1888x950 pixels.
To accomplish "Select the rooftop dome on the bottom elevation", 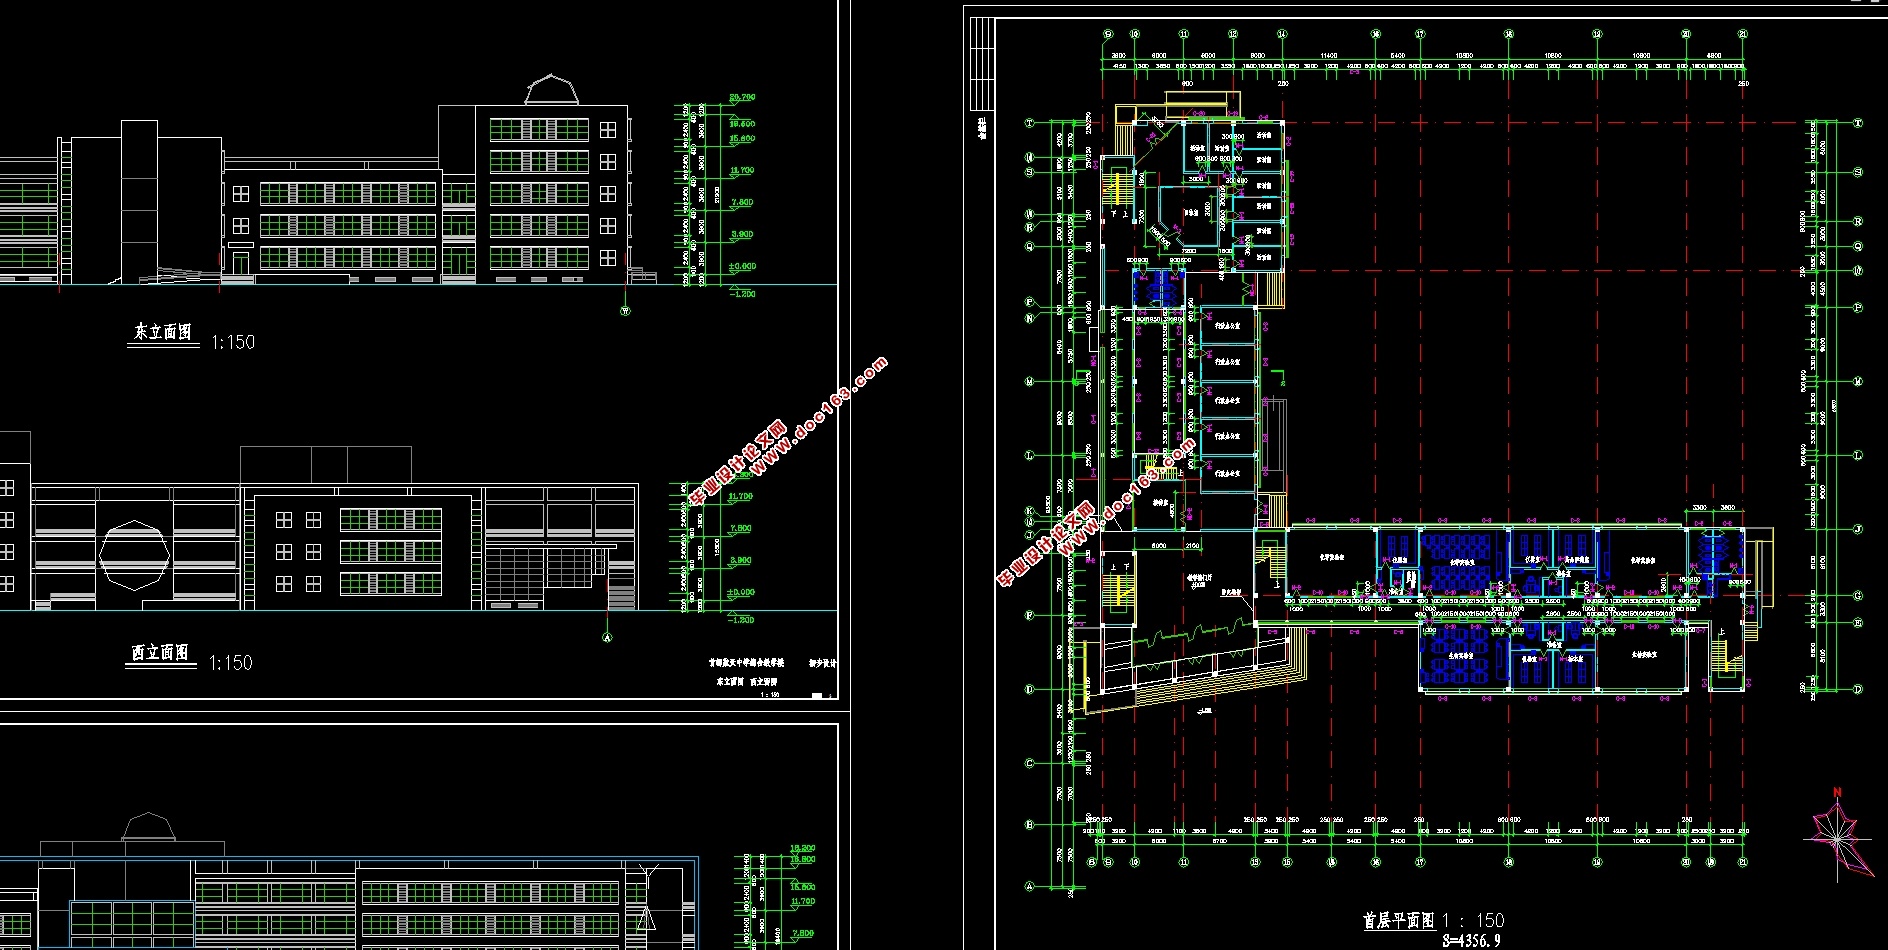I will (x=149, y=827).
